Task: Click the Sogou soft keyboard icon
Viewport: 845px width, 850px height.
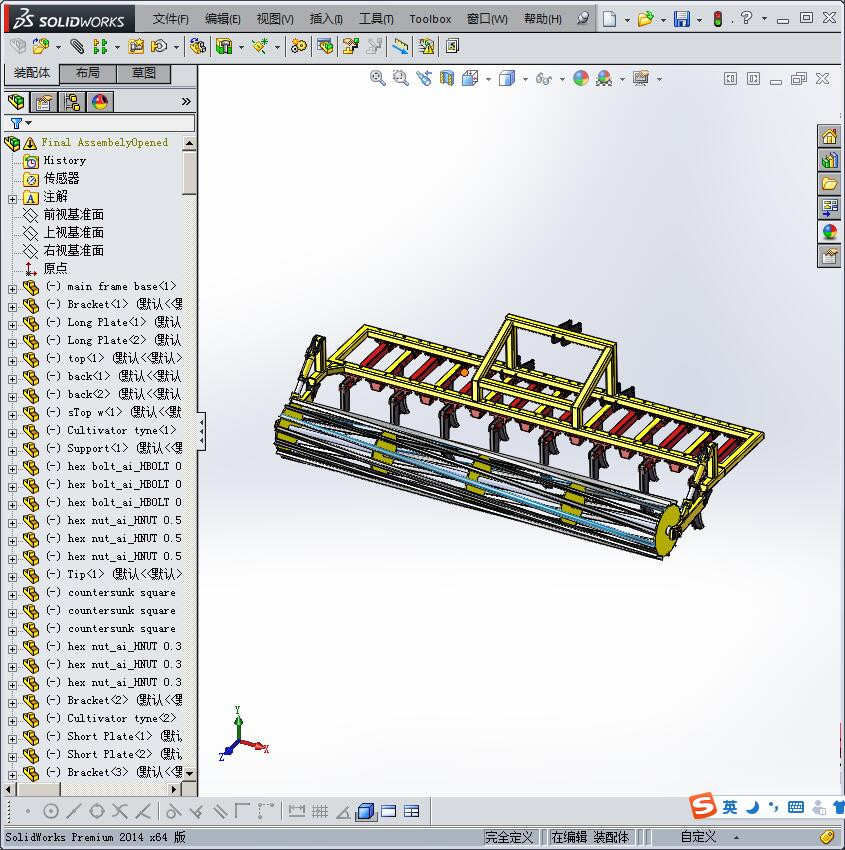Action: pyautogui.click(x=796, y=807)
